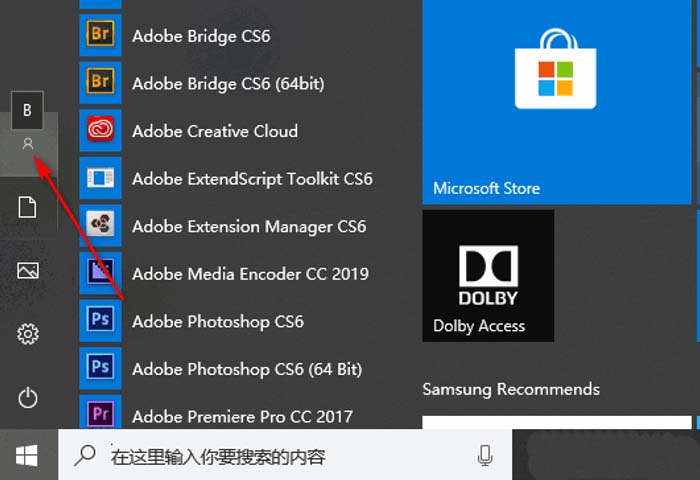700x480 pixels.
Task: Open the Dolby Access tile
Action: tap(488, 276)
